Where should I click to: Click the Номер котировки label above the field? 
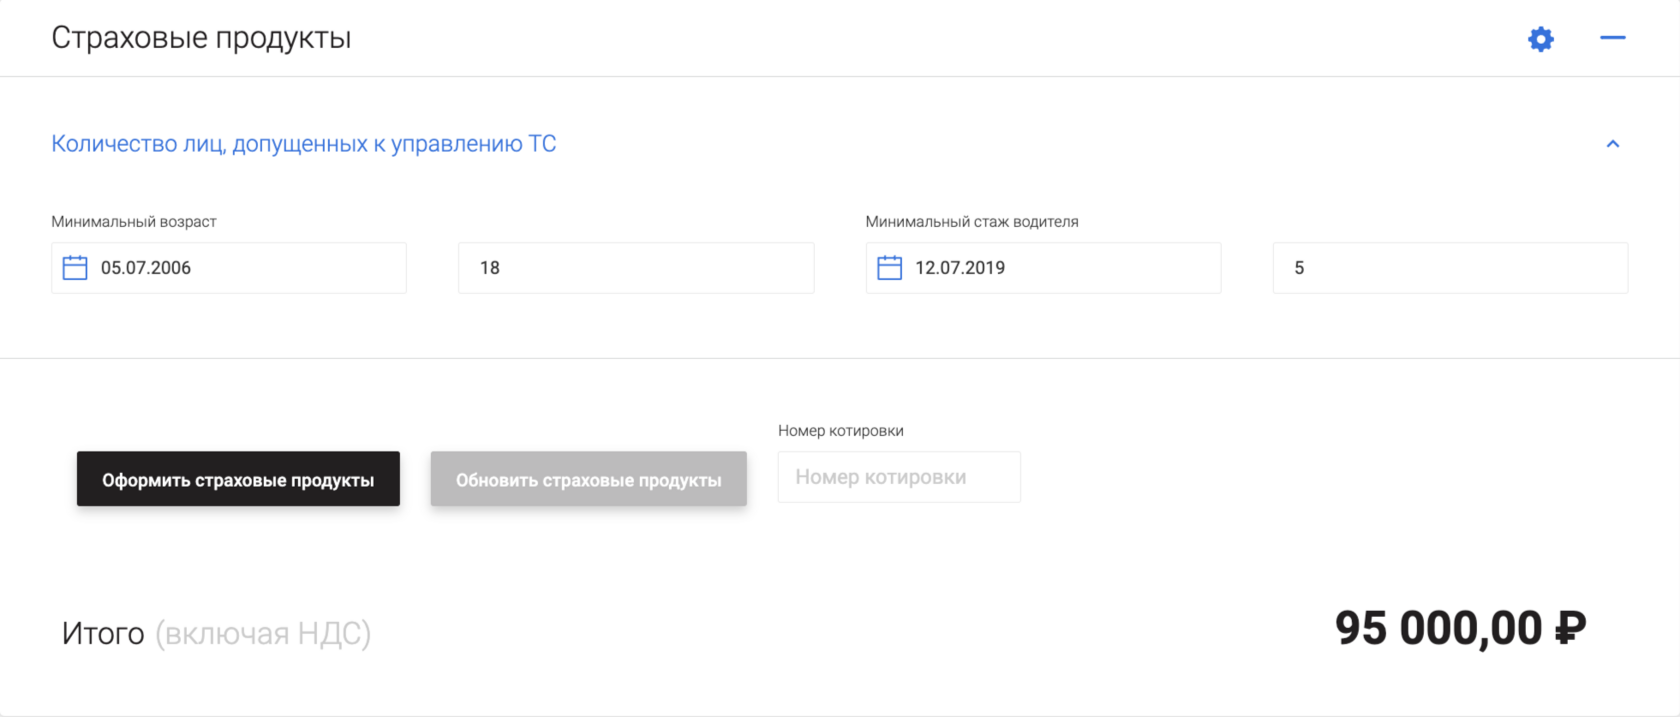pyautogui.click(x=841, y=431)
